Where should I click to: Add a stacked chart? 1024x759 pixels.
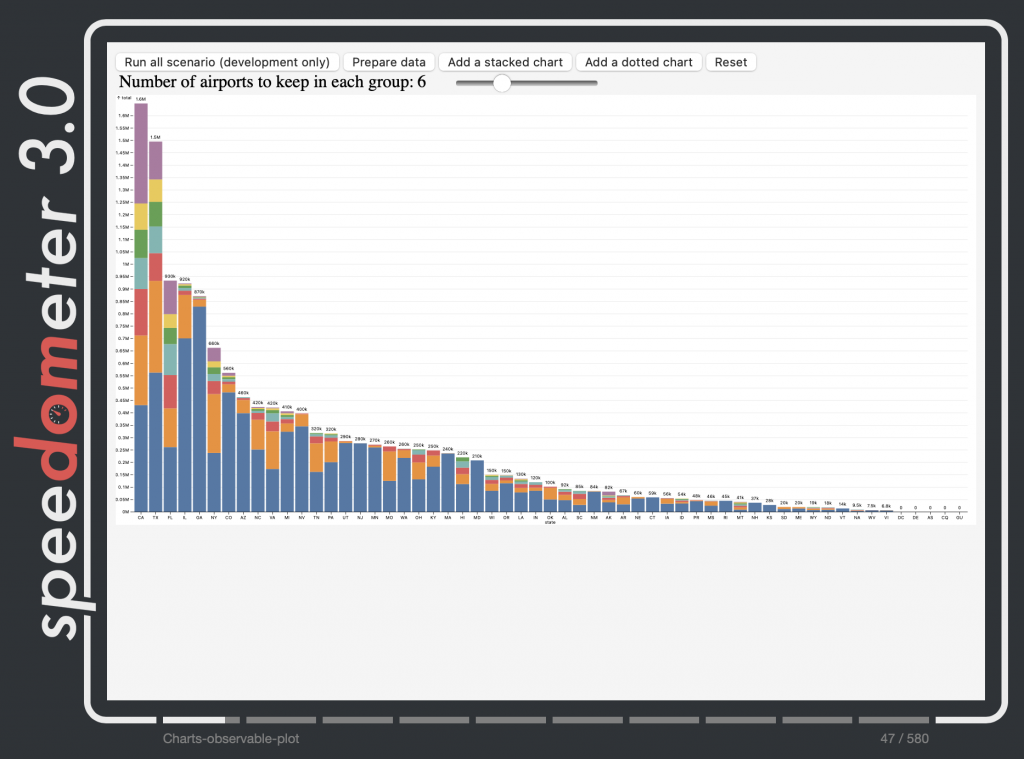pos(505,62)
